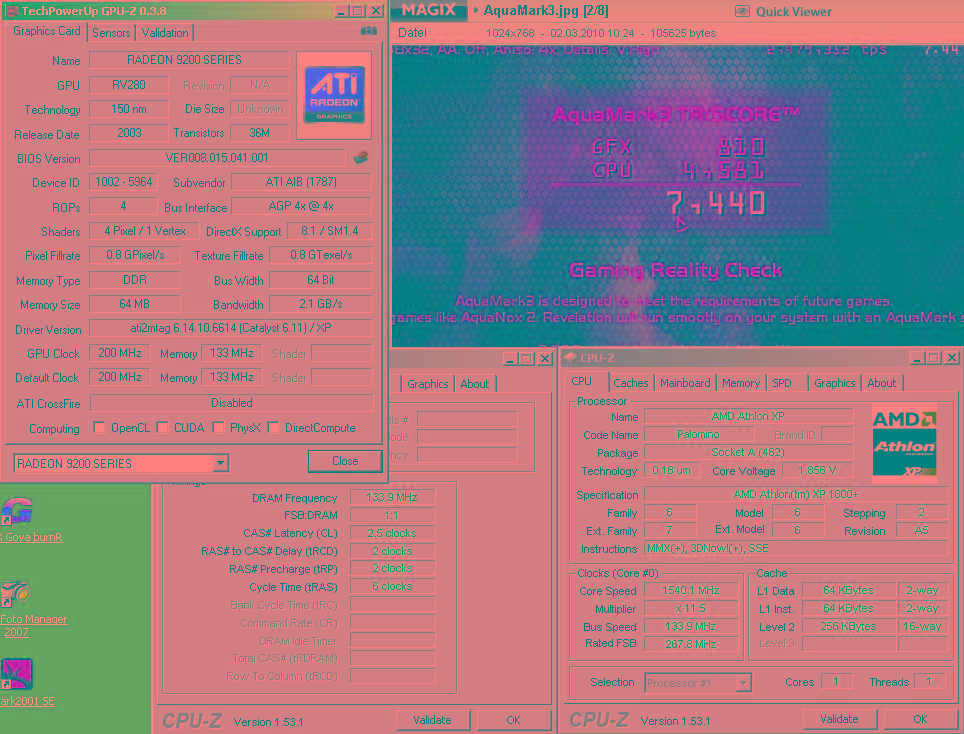Click the Quick Viewer eye icon
The height and width of the screenshot is (734, 964).
tap(742, 11)
